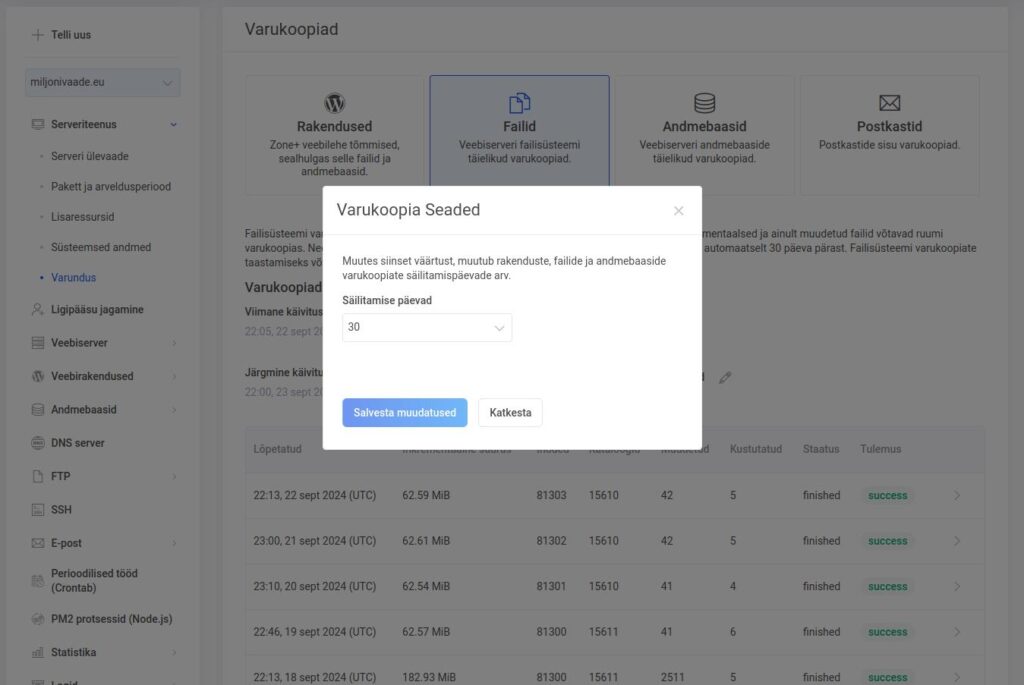Click the Ligipääsu jagamine user icon
Image resolution: width=1024 pixels, height=685 pixels.
point(38,310)
